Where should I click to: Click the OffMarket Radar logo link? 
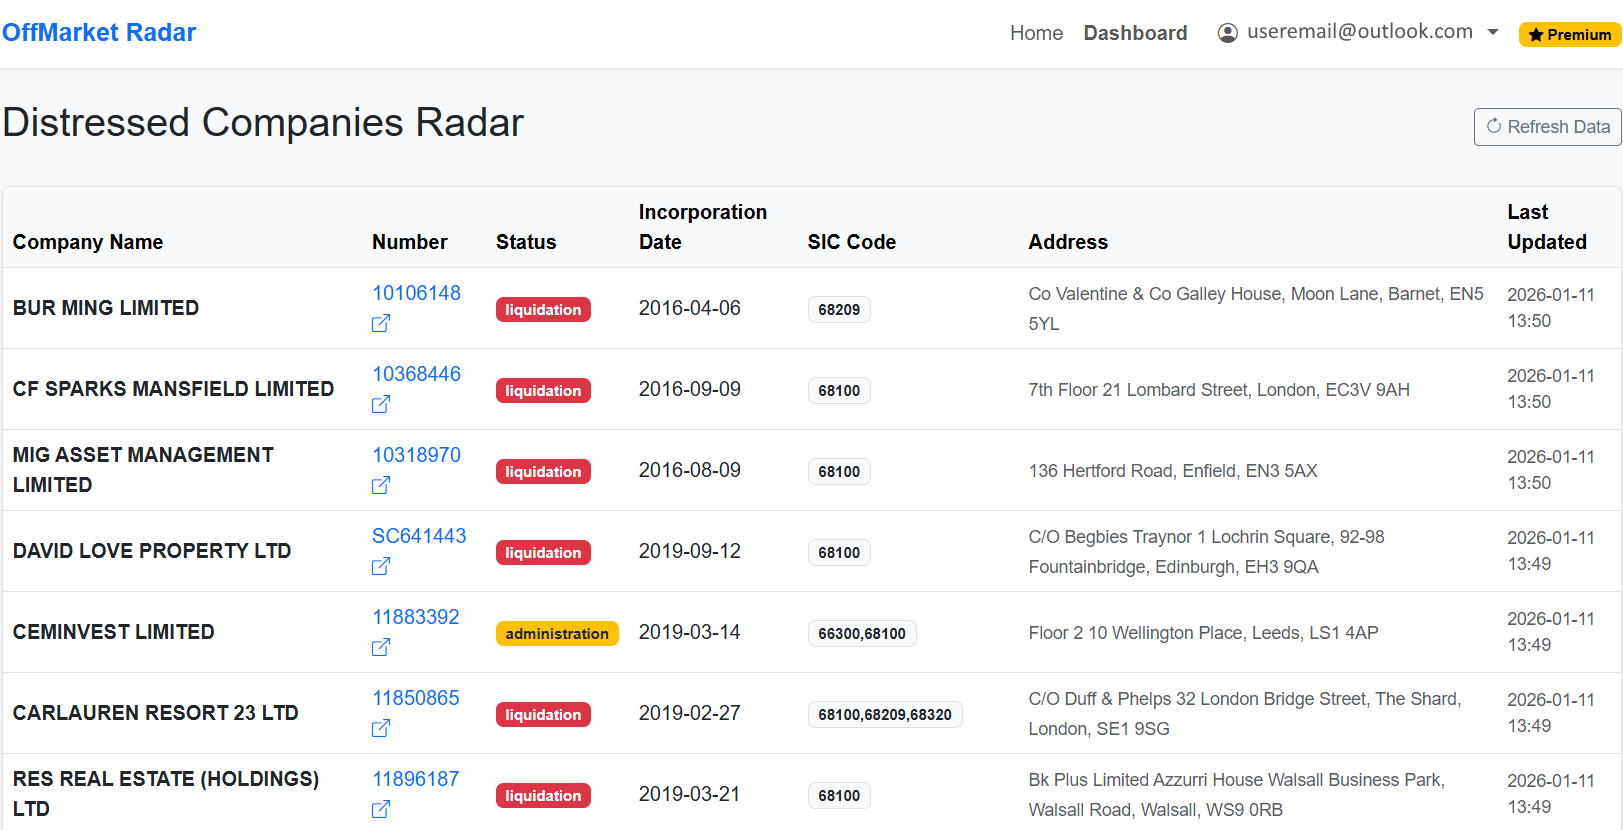click(99, 32)
